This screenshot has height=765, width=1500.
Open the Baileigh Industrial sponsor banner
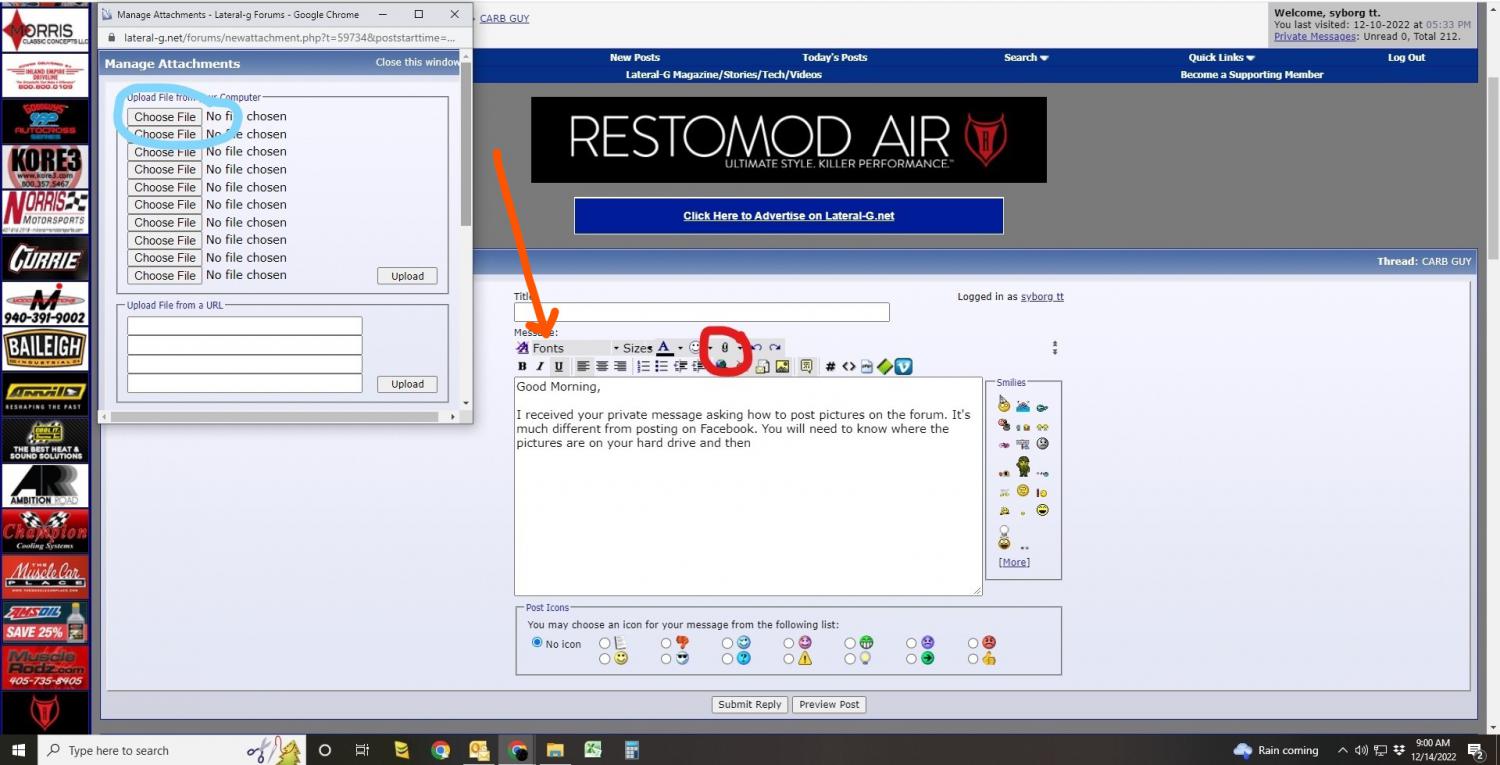[x=45, y=350]
